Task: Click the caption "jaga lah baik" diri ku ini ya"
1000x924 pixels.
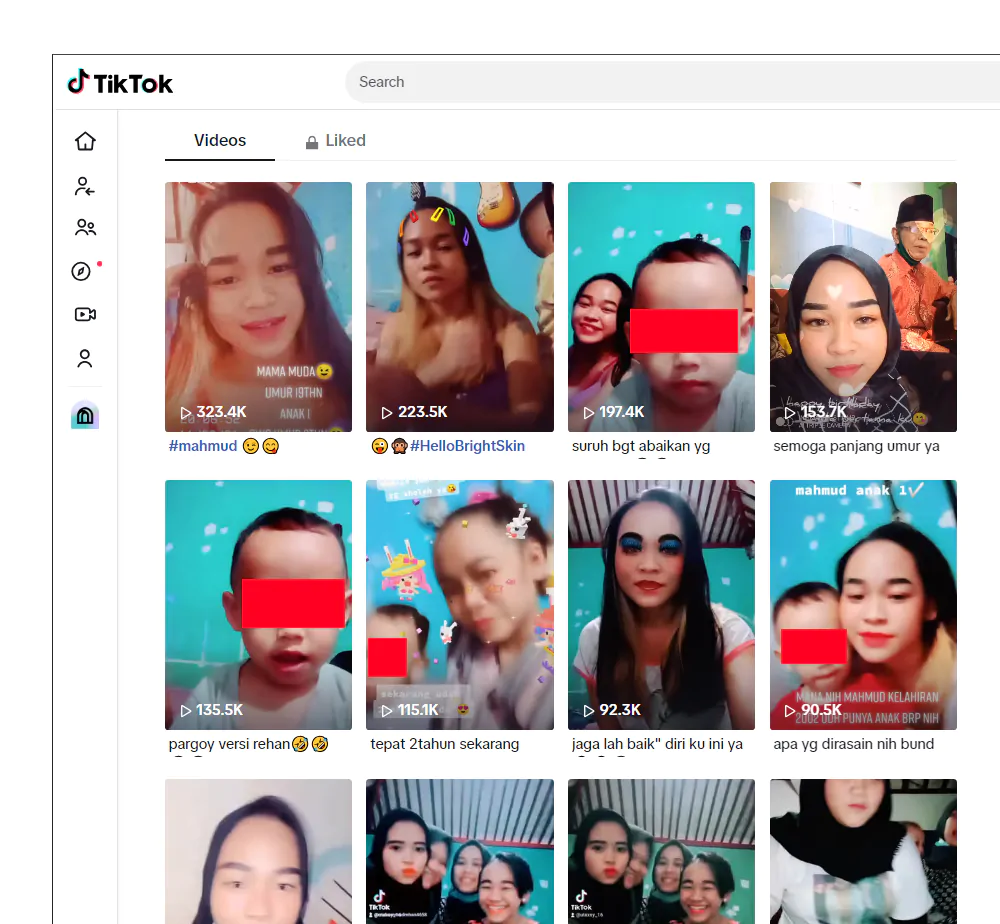Action: point(657,744)
